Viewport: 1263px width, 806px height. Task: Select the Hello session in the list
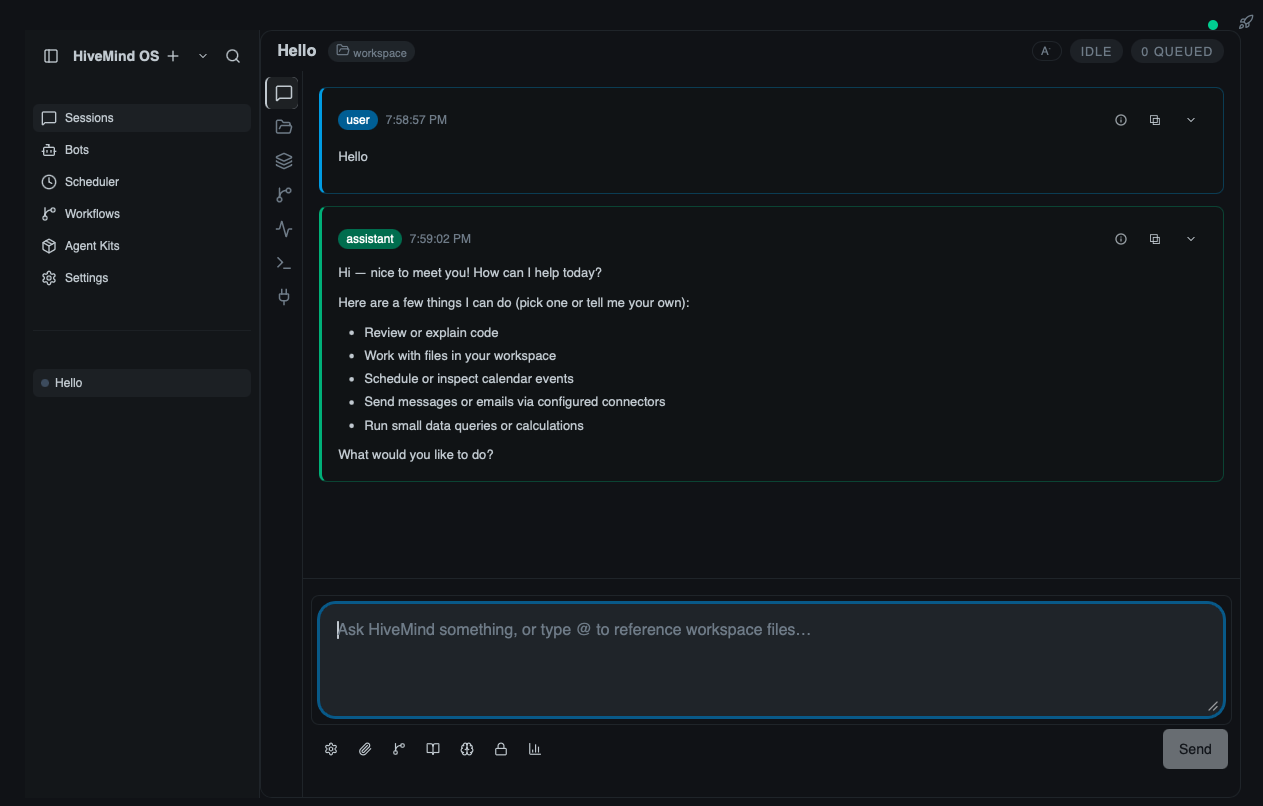(x=142, y=383)
